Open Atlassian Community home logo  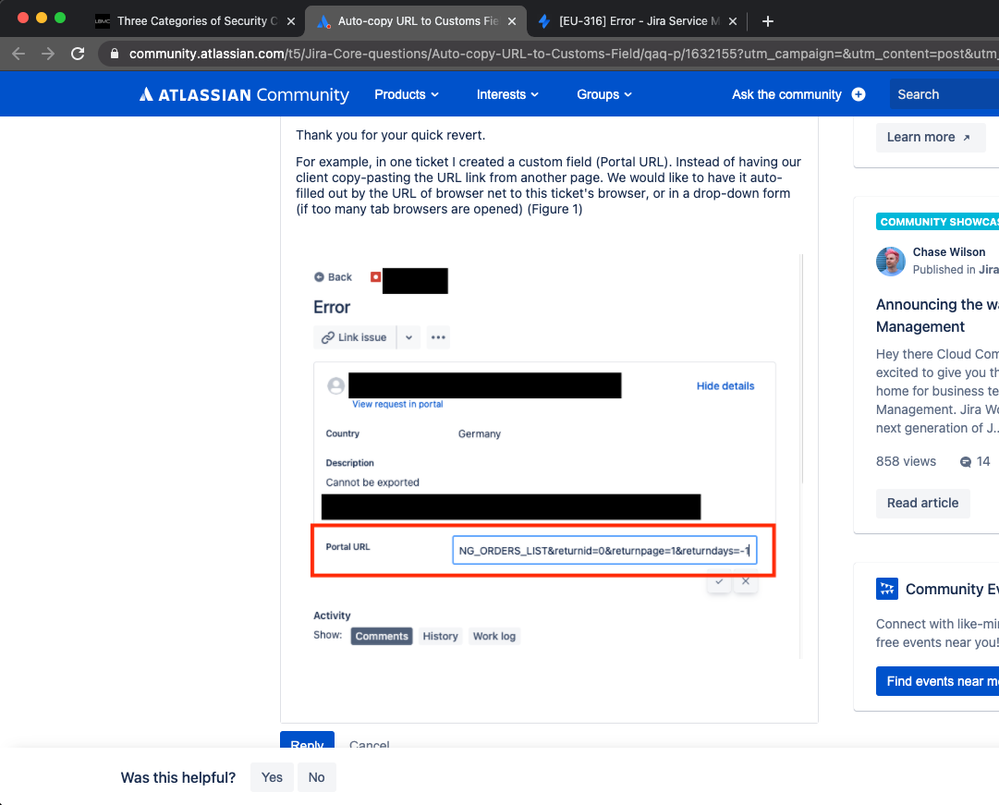tap(244, 94)
